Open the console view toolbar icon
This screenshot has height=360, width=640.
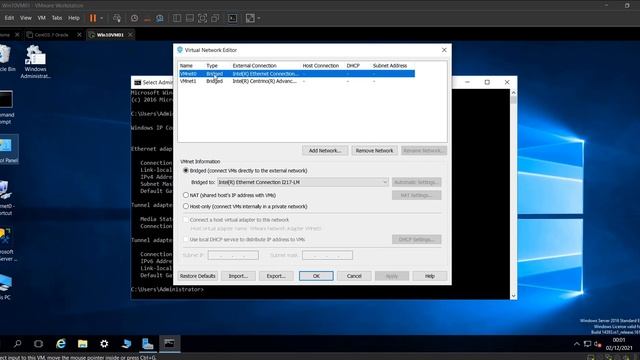tap(232, 18)
